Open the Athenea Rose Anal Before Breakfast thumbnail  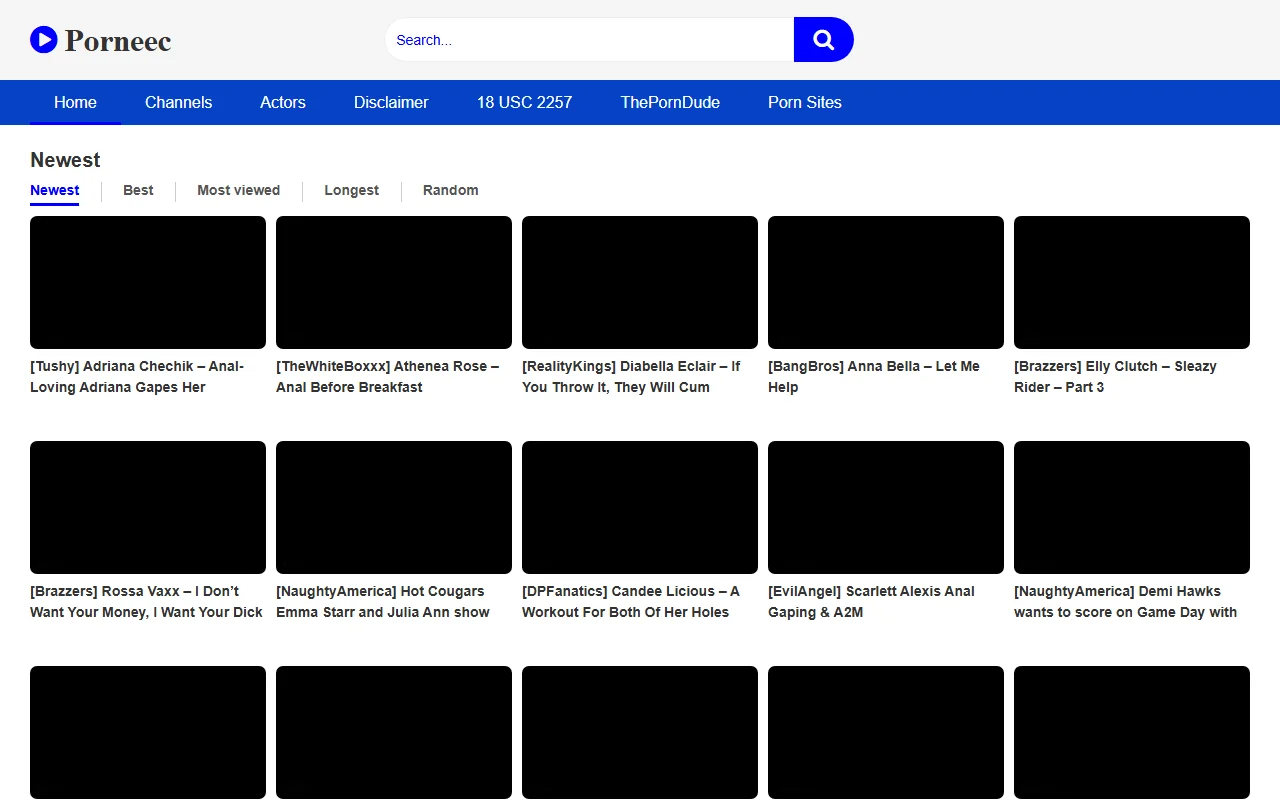point(393,282)
